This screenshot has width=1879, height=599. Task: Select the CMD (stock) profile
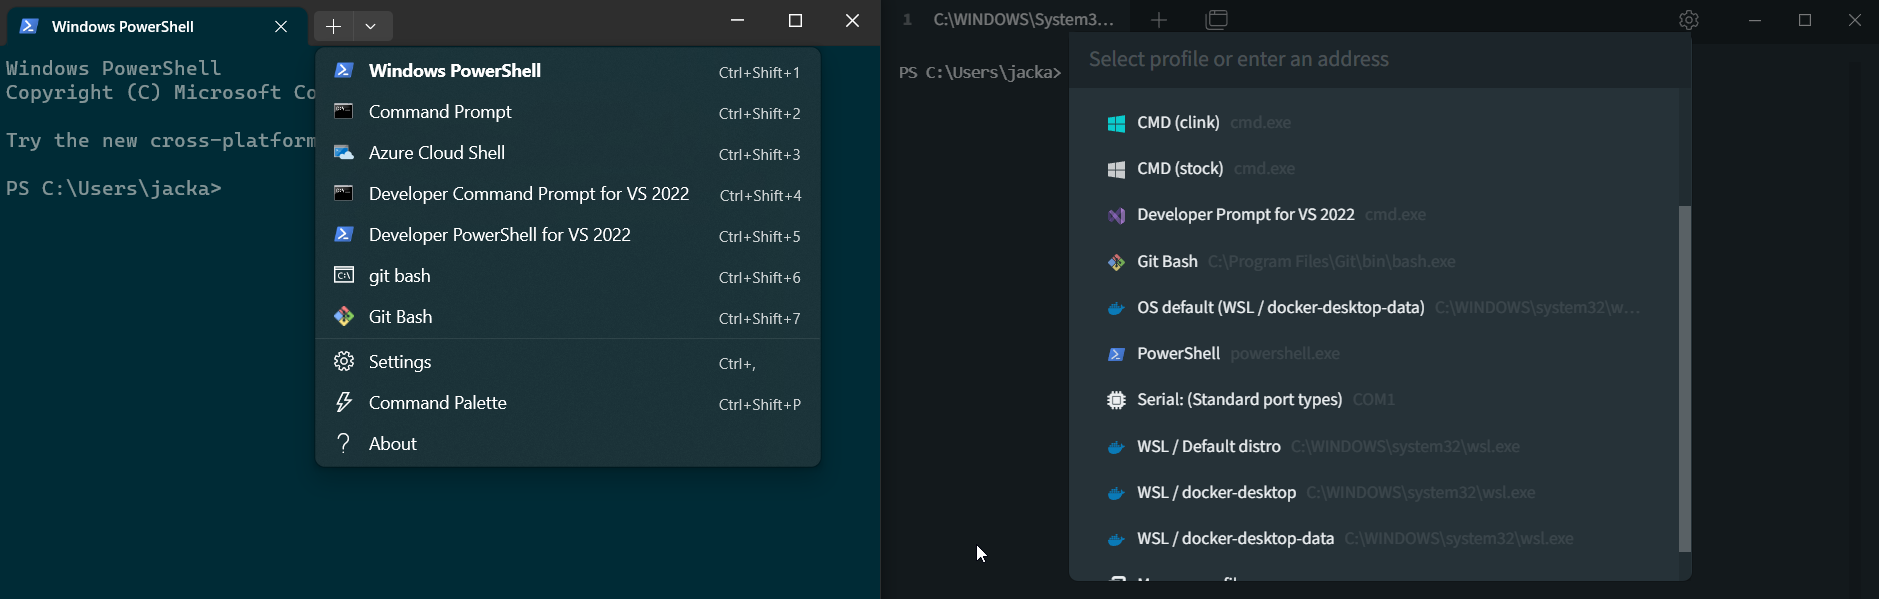pyautogui.click(x=1375, y=169)
